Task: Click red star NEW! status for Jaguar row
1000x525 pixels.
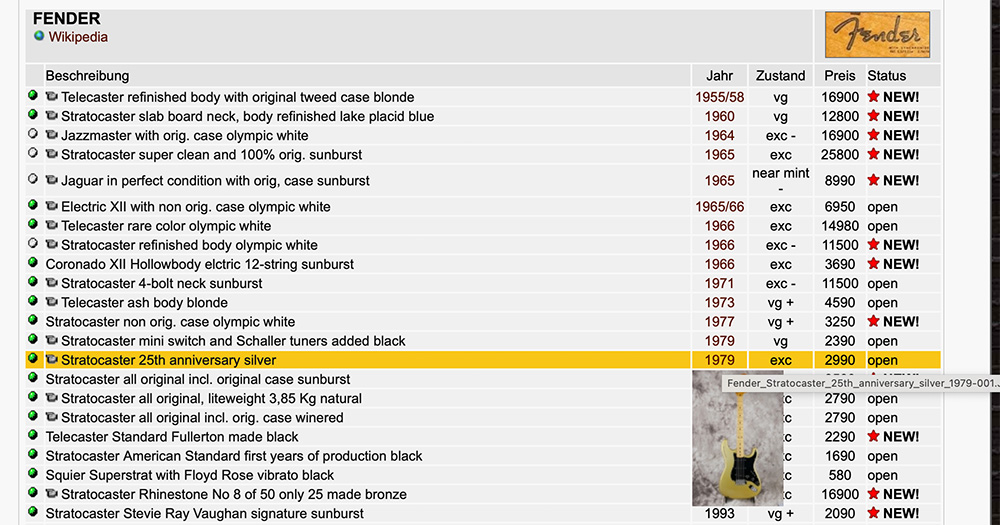Action: [893, 181]
